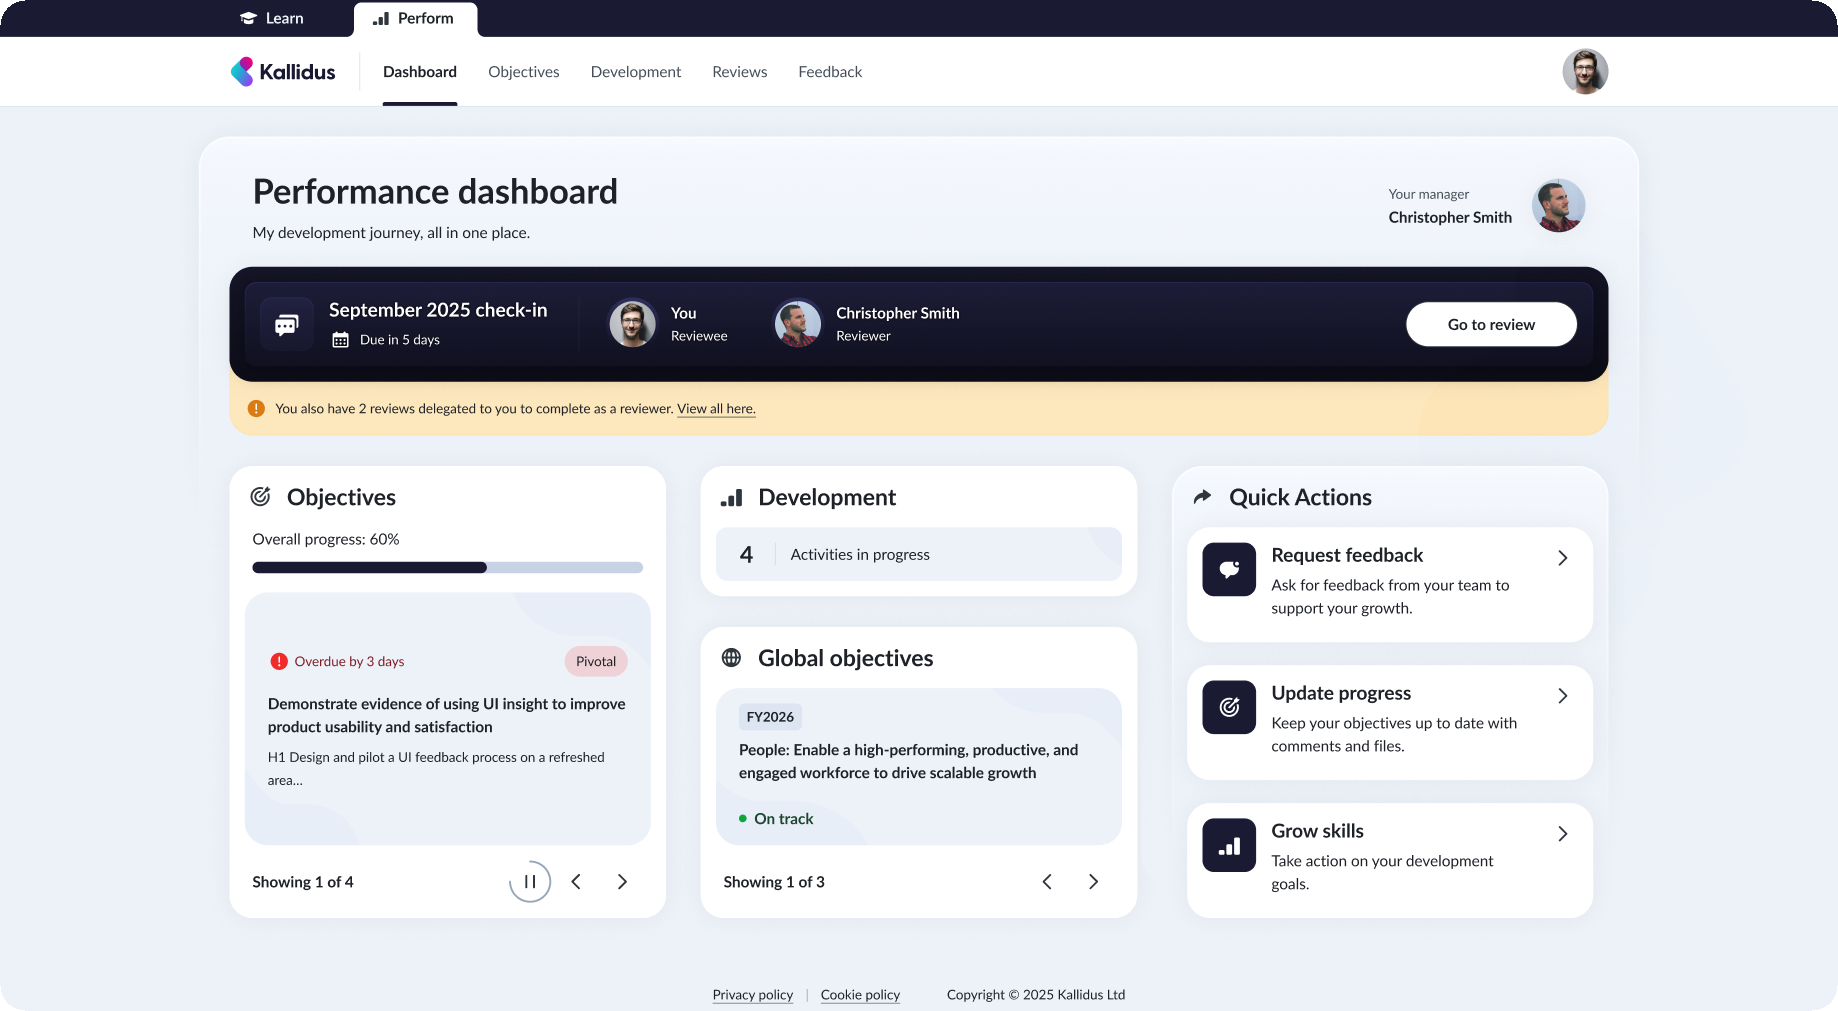Click the overall objectives progress bar

pyautogui.click(x=447, y=568)
